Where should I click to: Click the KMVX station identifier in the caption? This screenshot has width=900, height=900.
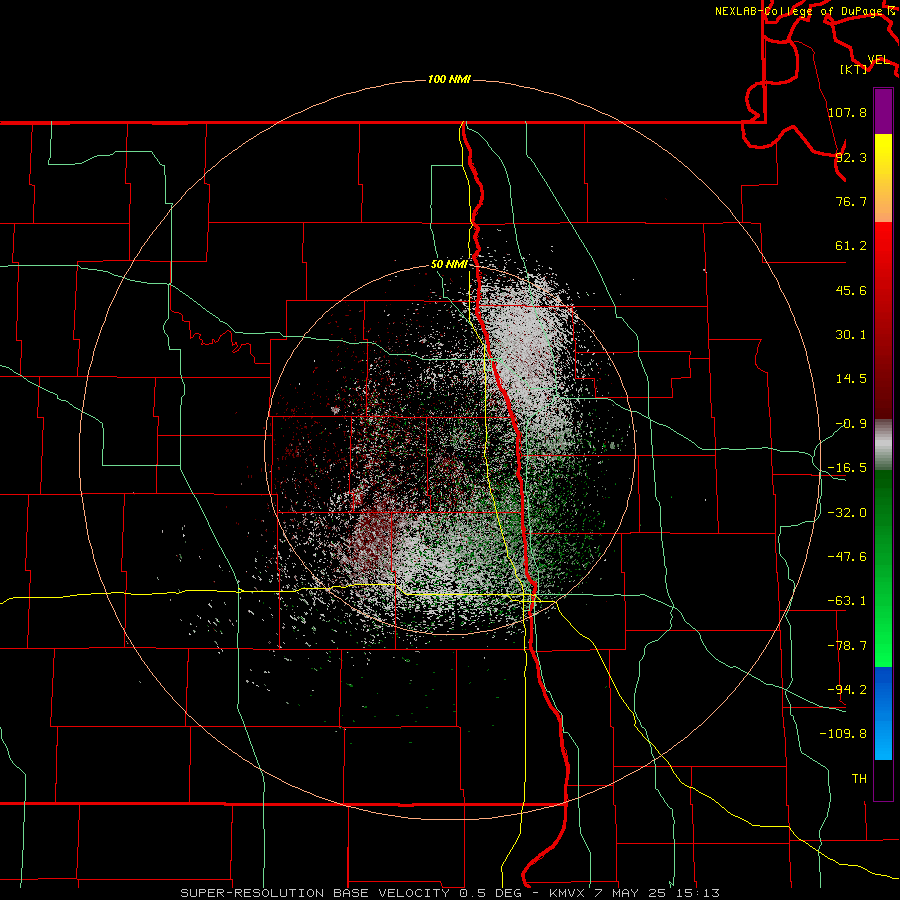pyautogui.click(x=565, y=893)
